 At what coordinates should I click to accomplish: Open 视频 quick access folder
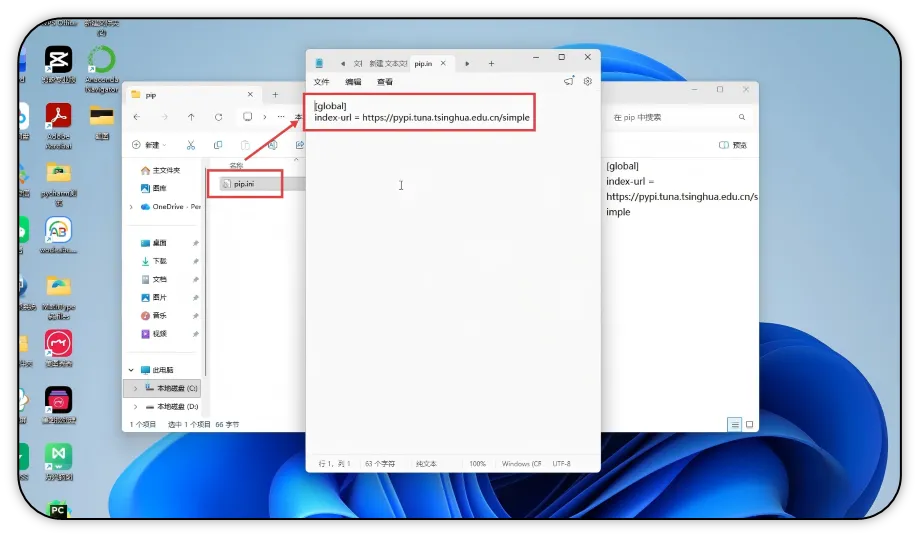(x=154, y=334)
